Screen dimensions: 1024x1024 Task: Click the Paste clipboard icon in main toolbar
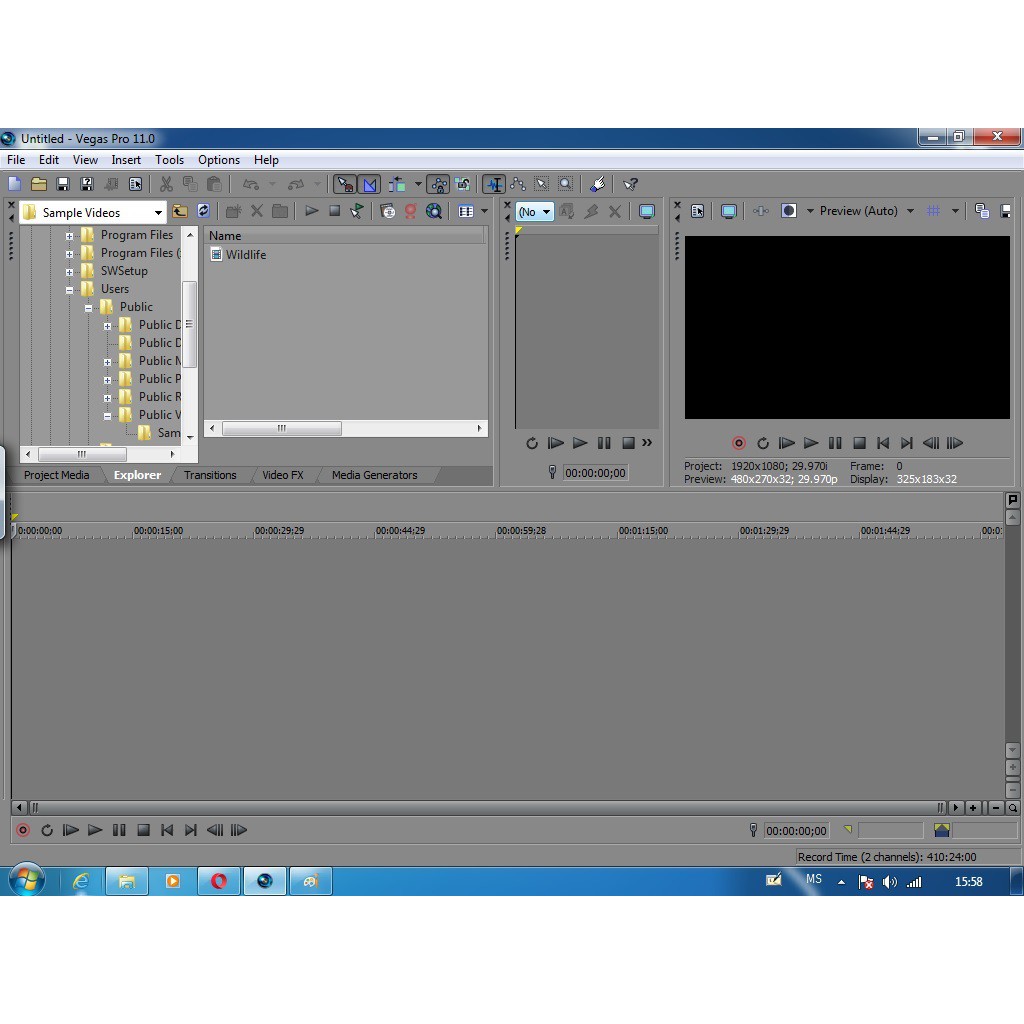click(x=214, y=184)
